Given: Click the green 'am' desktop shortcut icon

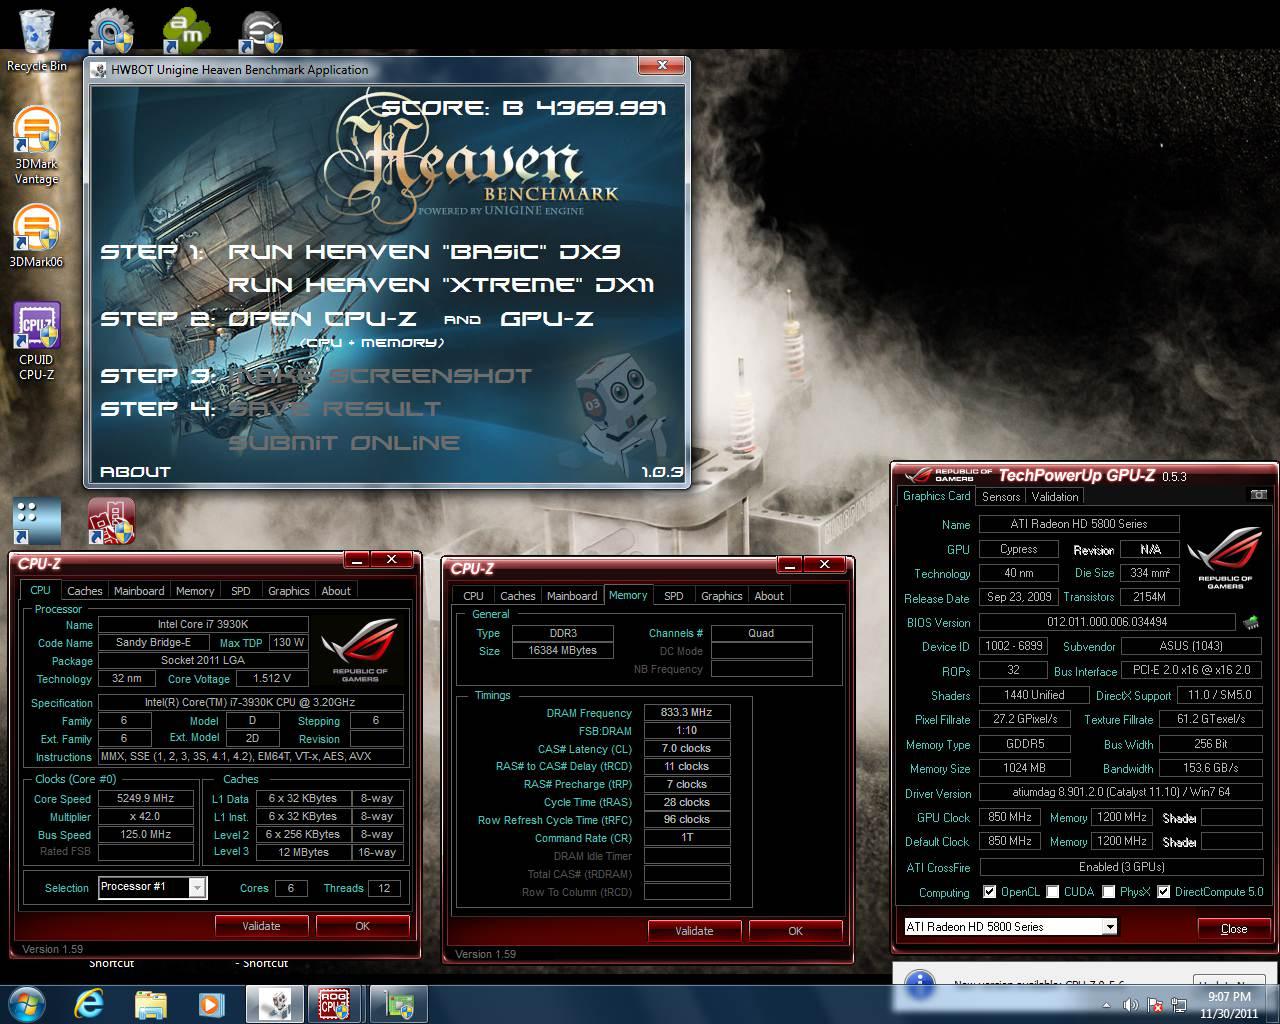Looking at the screenshot, I should 186,31.
